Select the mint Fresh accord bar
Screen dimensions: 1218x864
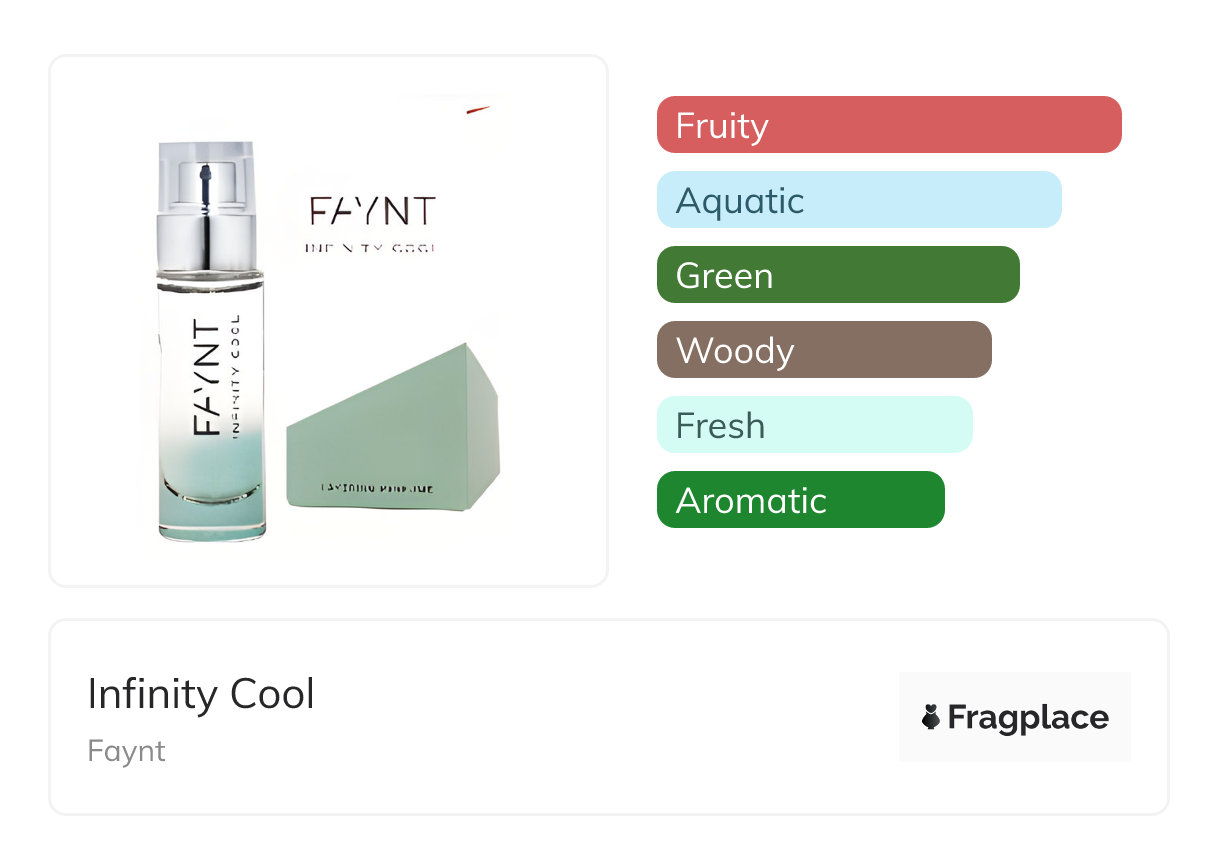coord(813,425)
